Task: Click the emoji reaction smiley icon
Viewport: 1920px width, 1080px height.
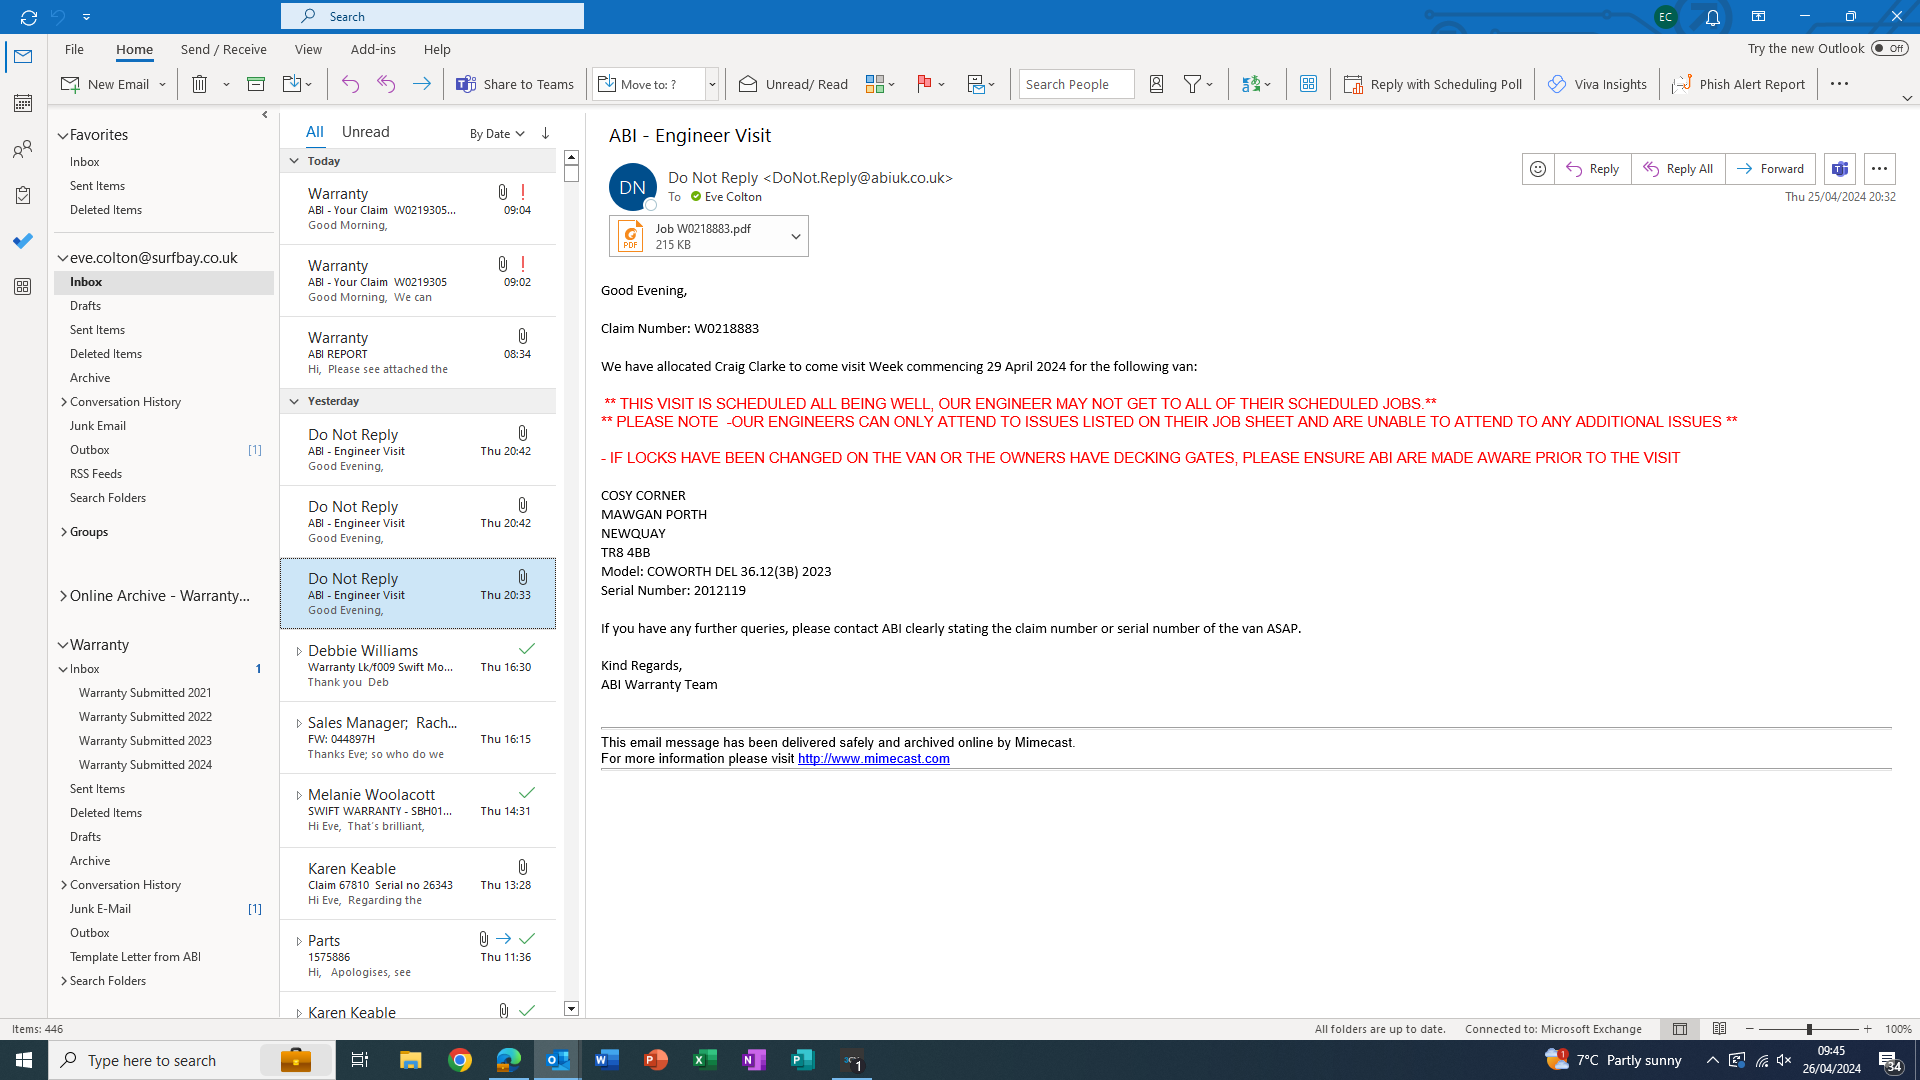Action: [1537, 169]
